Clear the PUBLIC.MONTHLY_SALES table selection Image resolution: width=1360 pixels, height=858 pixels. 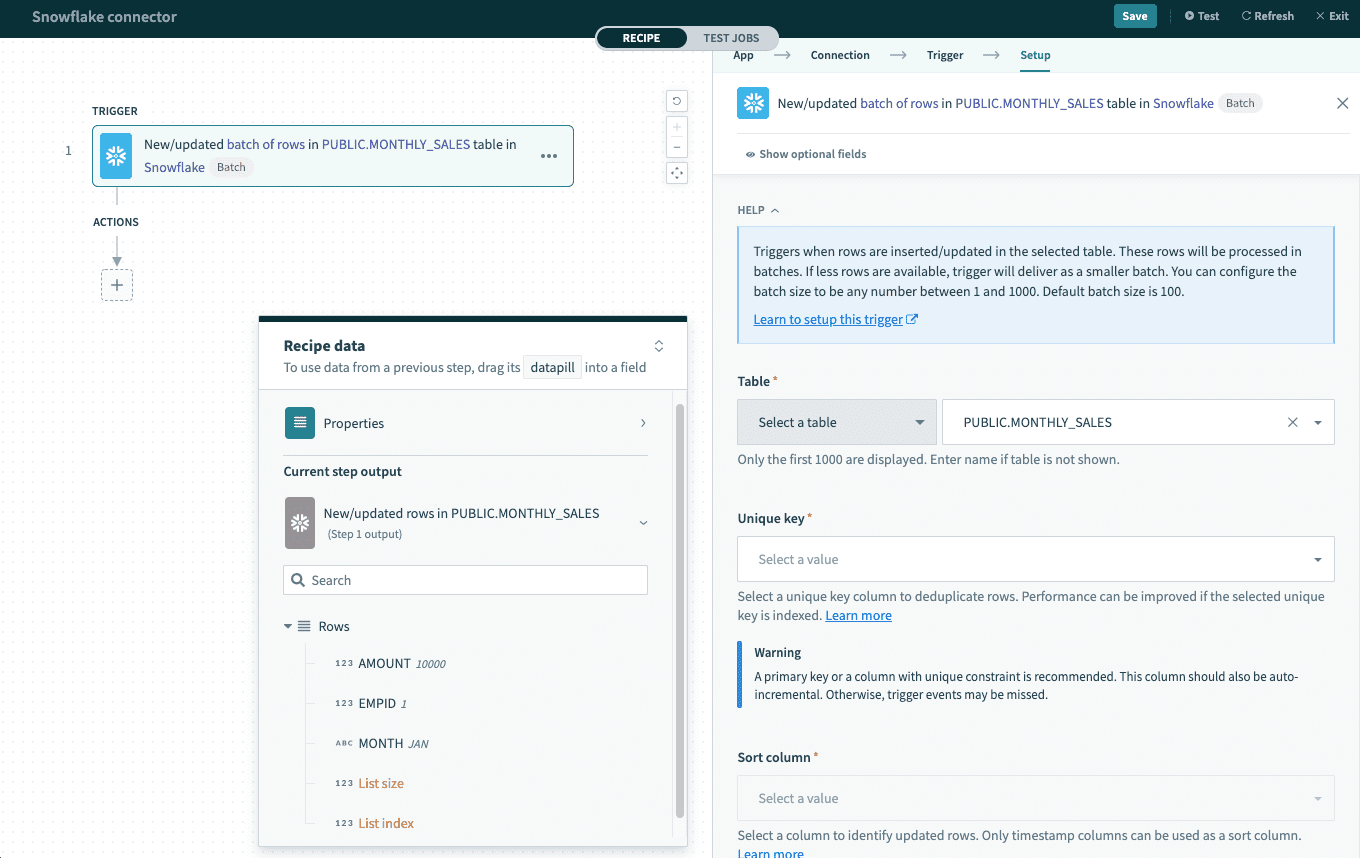tap(1292, 422)
